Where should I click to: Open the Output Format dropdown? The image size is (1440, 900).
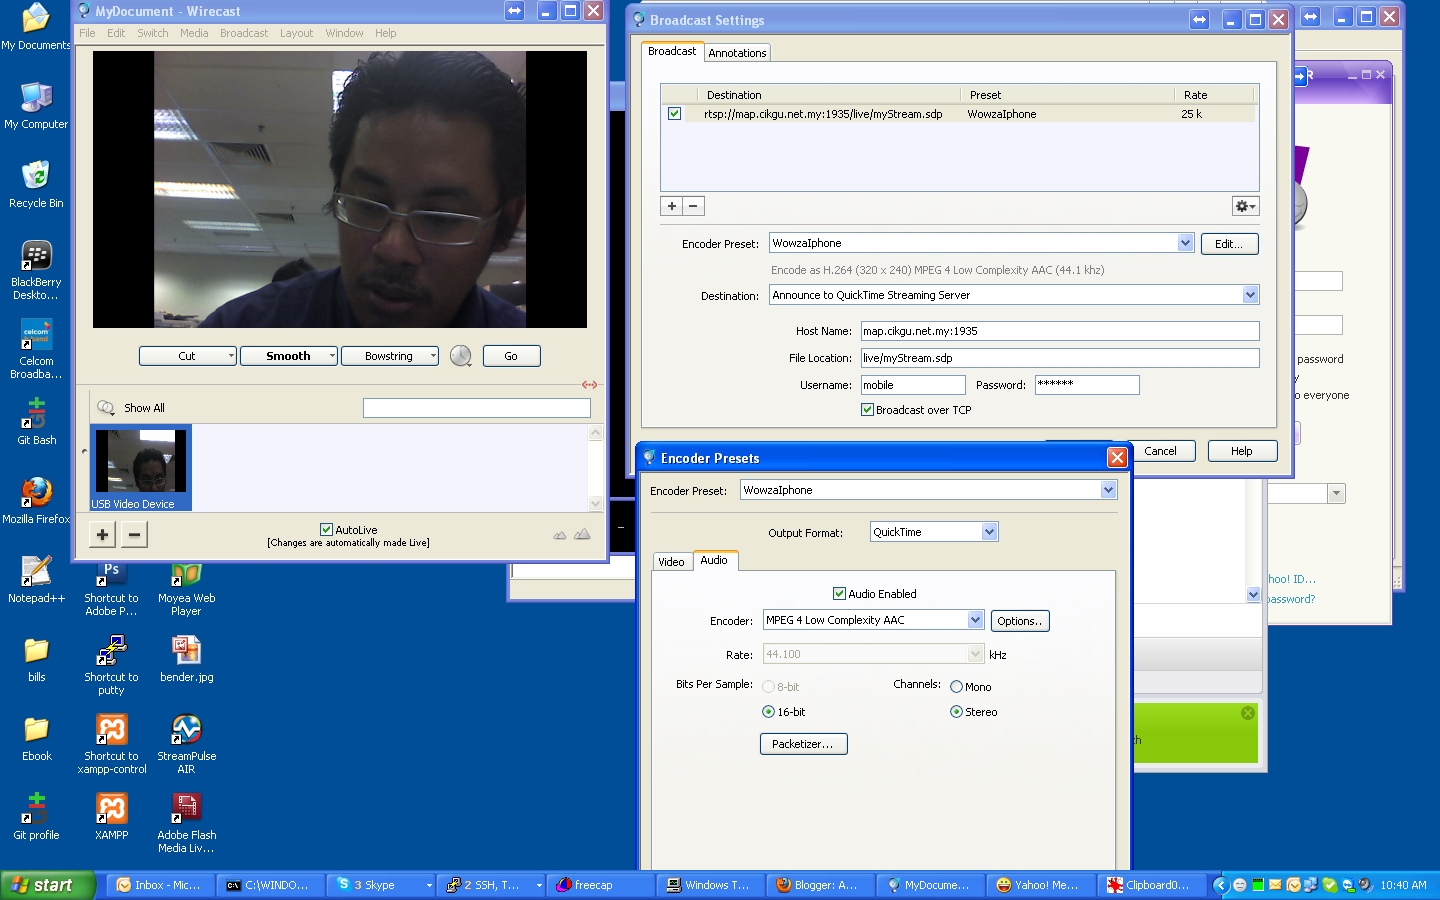(989, 532)
